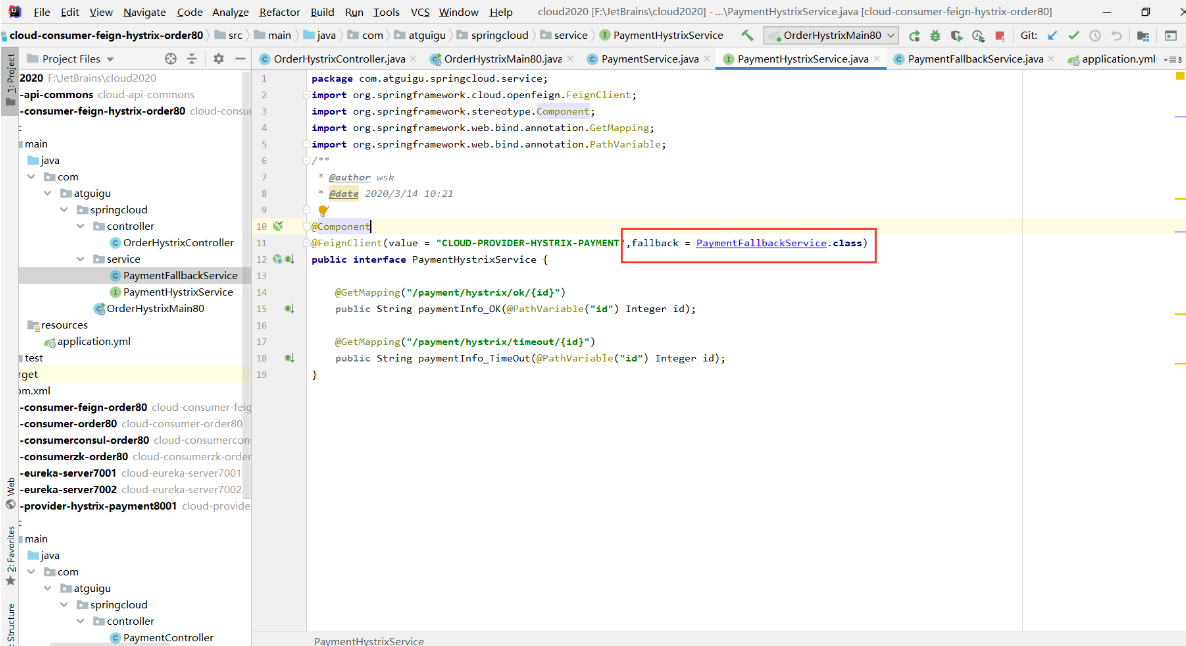Image resolution: width=1186 pixels, height=646 pixels.
Task: Open the Project Files view dropdown
Action: (77, 59)
